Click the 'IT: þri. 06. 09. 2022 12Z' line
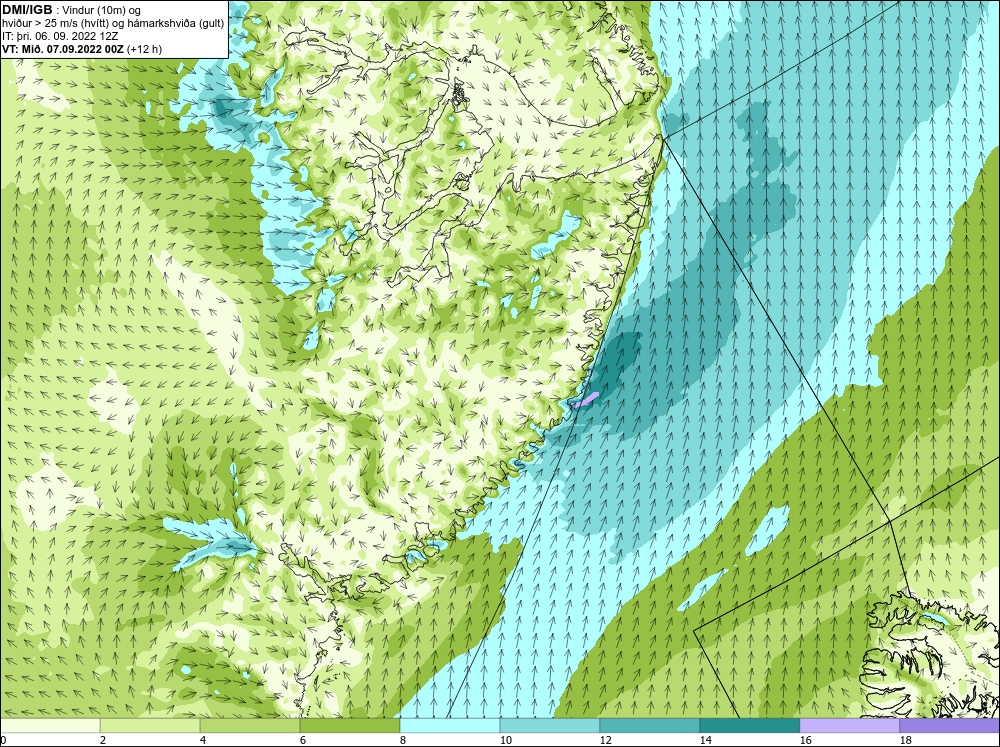The image size is (1000, 747). [x=59, y=36]
